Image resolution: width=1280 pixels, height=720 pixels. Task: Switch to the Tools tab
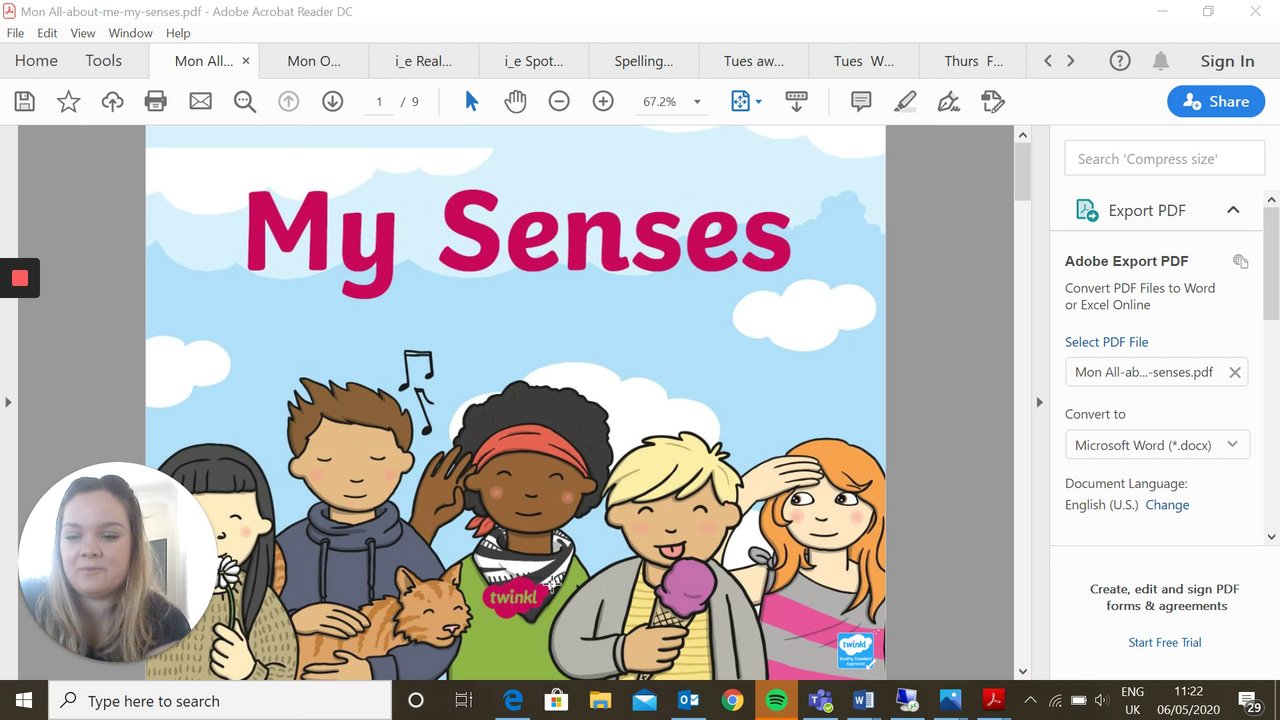(103, 61)
